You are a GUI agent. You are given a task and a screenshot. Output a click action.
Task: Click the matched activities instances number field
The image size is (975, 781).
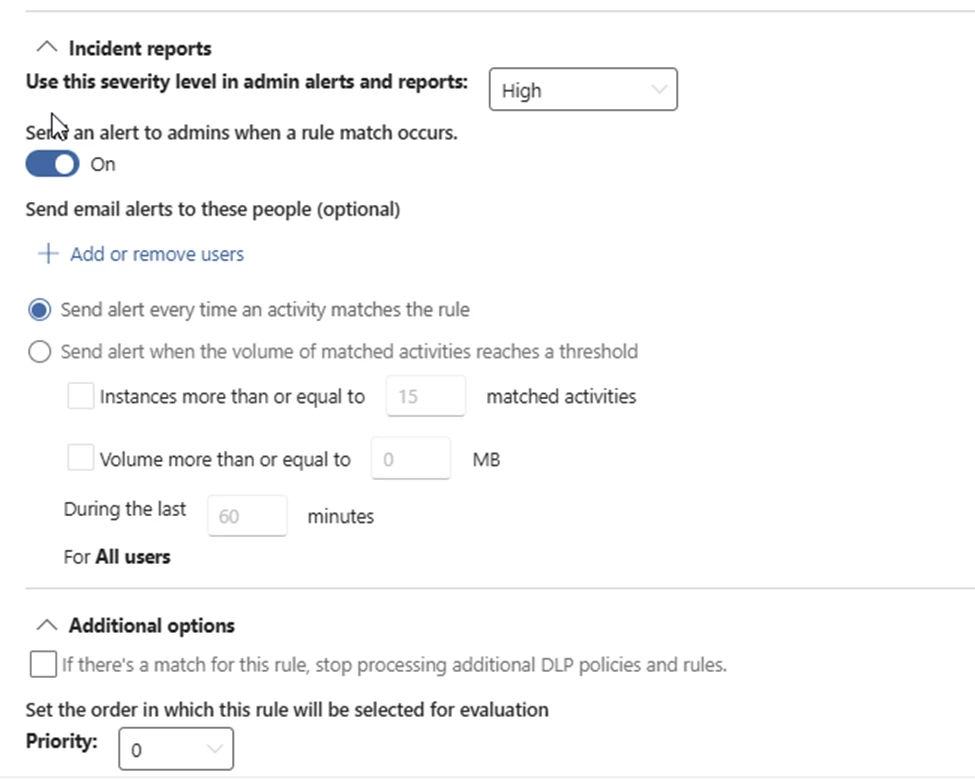425,396
